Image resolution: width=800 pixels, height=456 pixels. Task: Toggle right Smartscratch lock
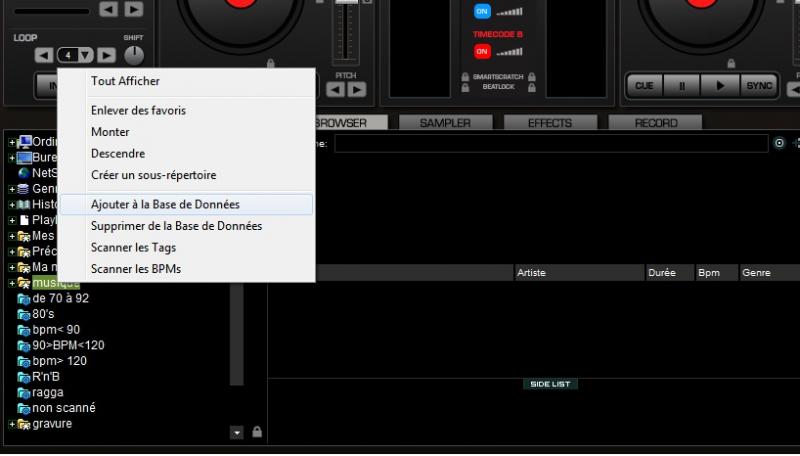532,77
